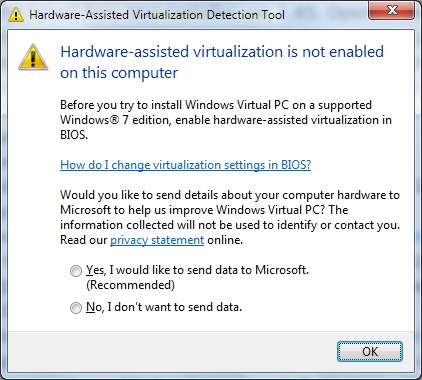This screenshot has height=380, width=422.
Task: Click the blue 'Hardware-assisted virtualization is not enabled' heading
Action: coord(222,52)
